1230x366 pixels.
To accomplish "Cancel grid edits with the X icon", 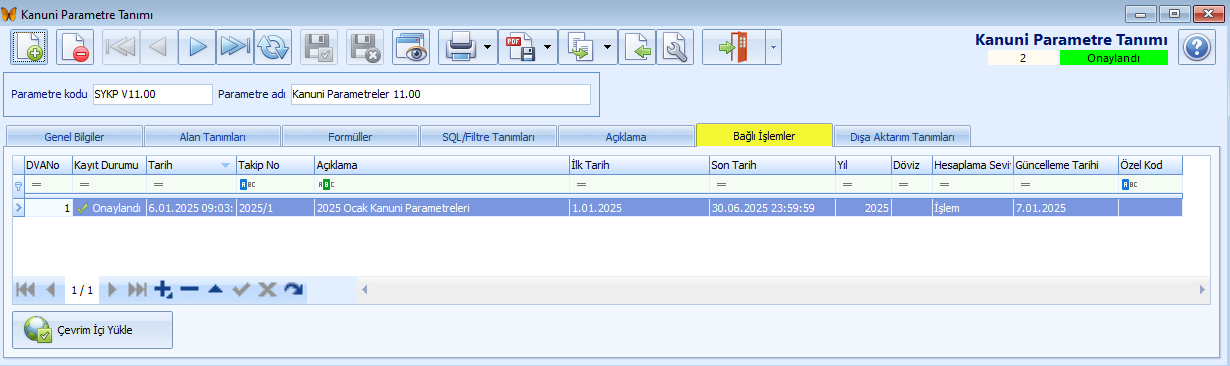I will [267, 289].
